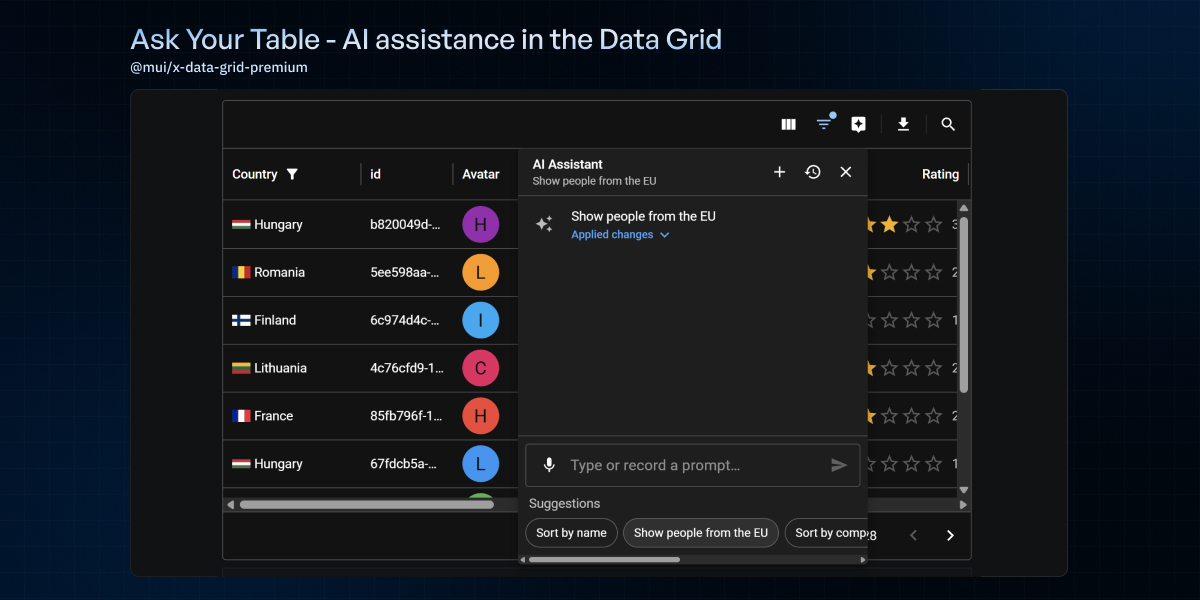Expand the Applied changes details
Screen dimensions: 1200x600
pyautogui.click(x=620, y=235)
